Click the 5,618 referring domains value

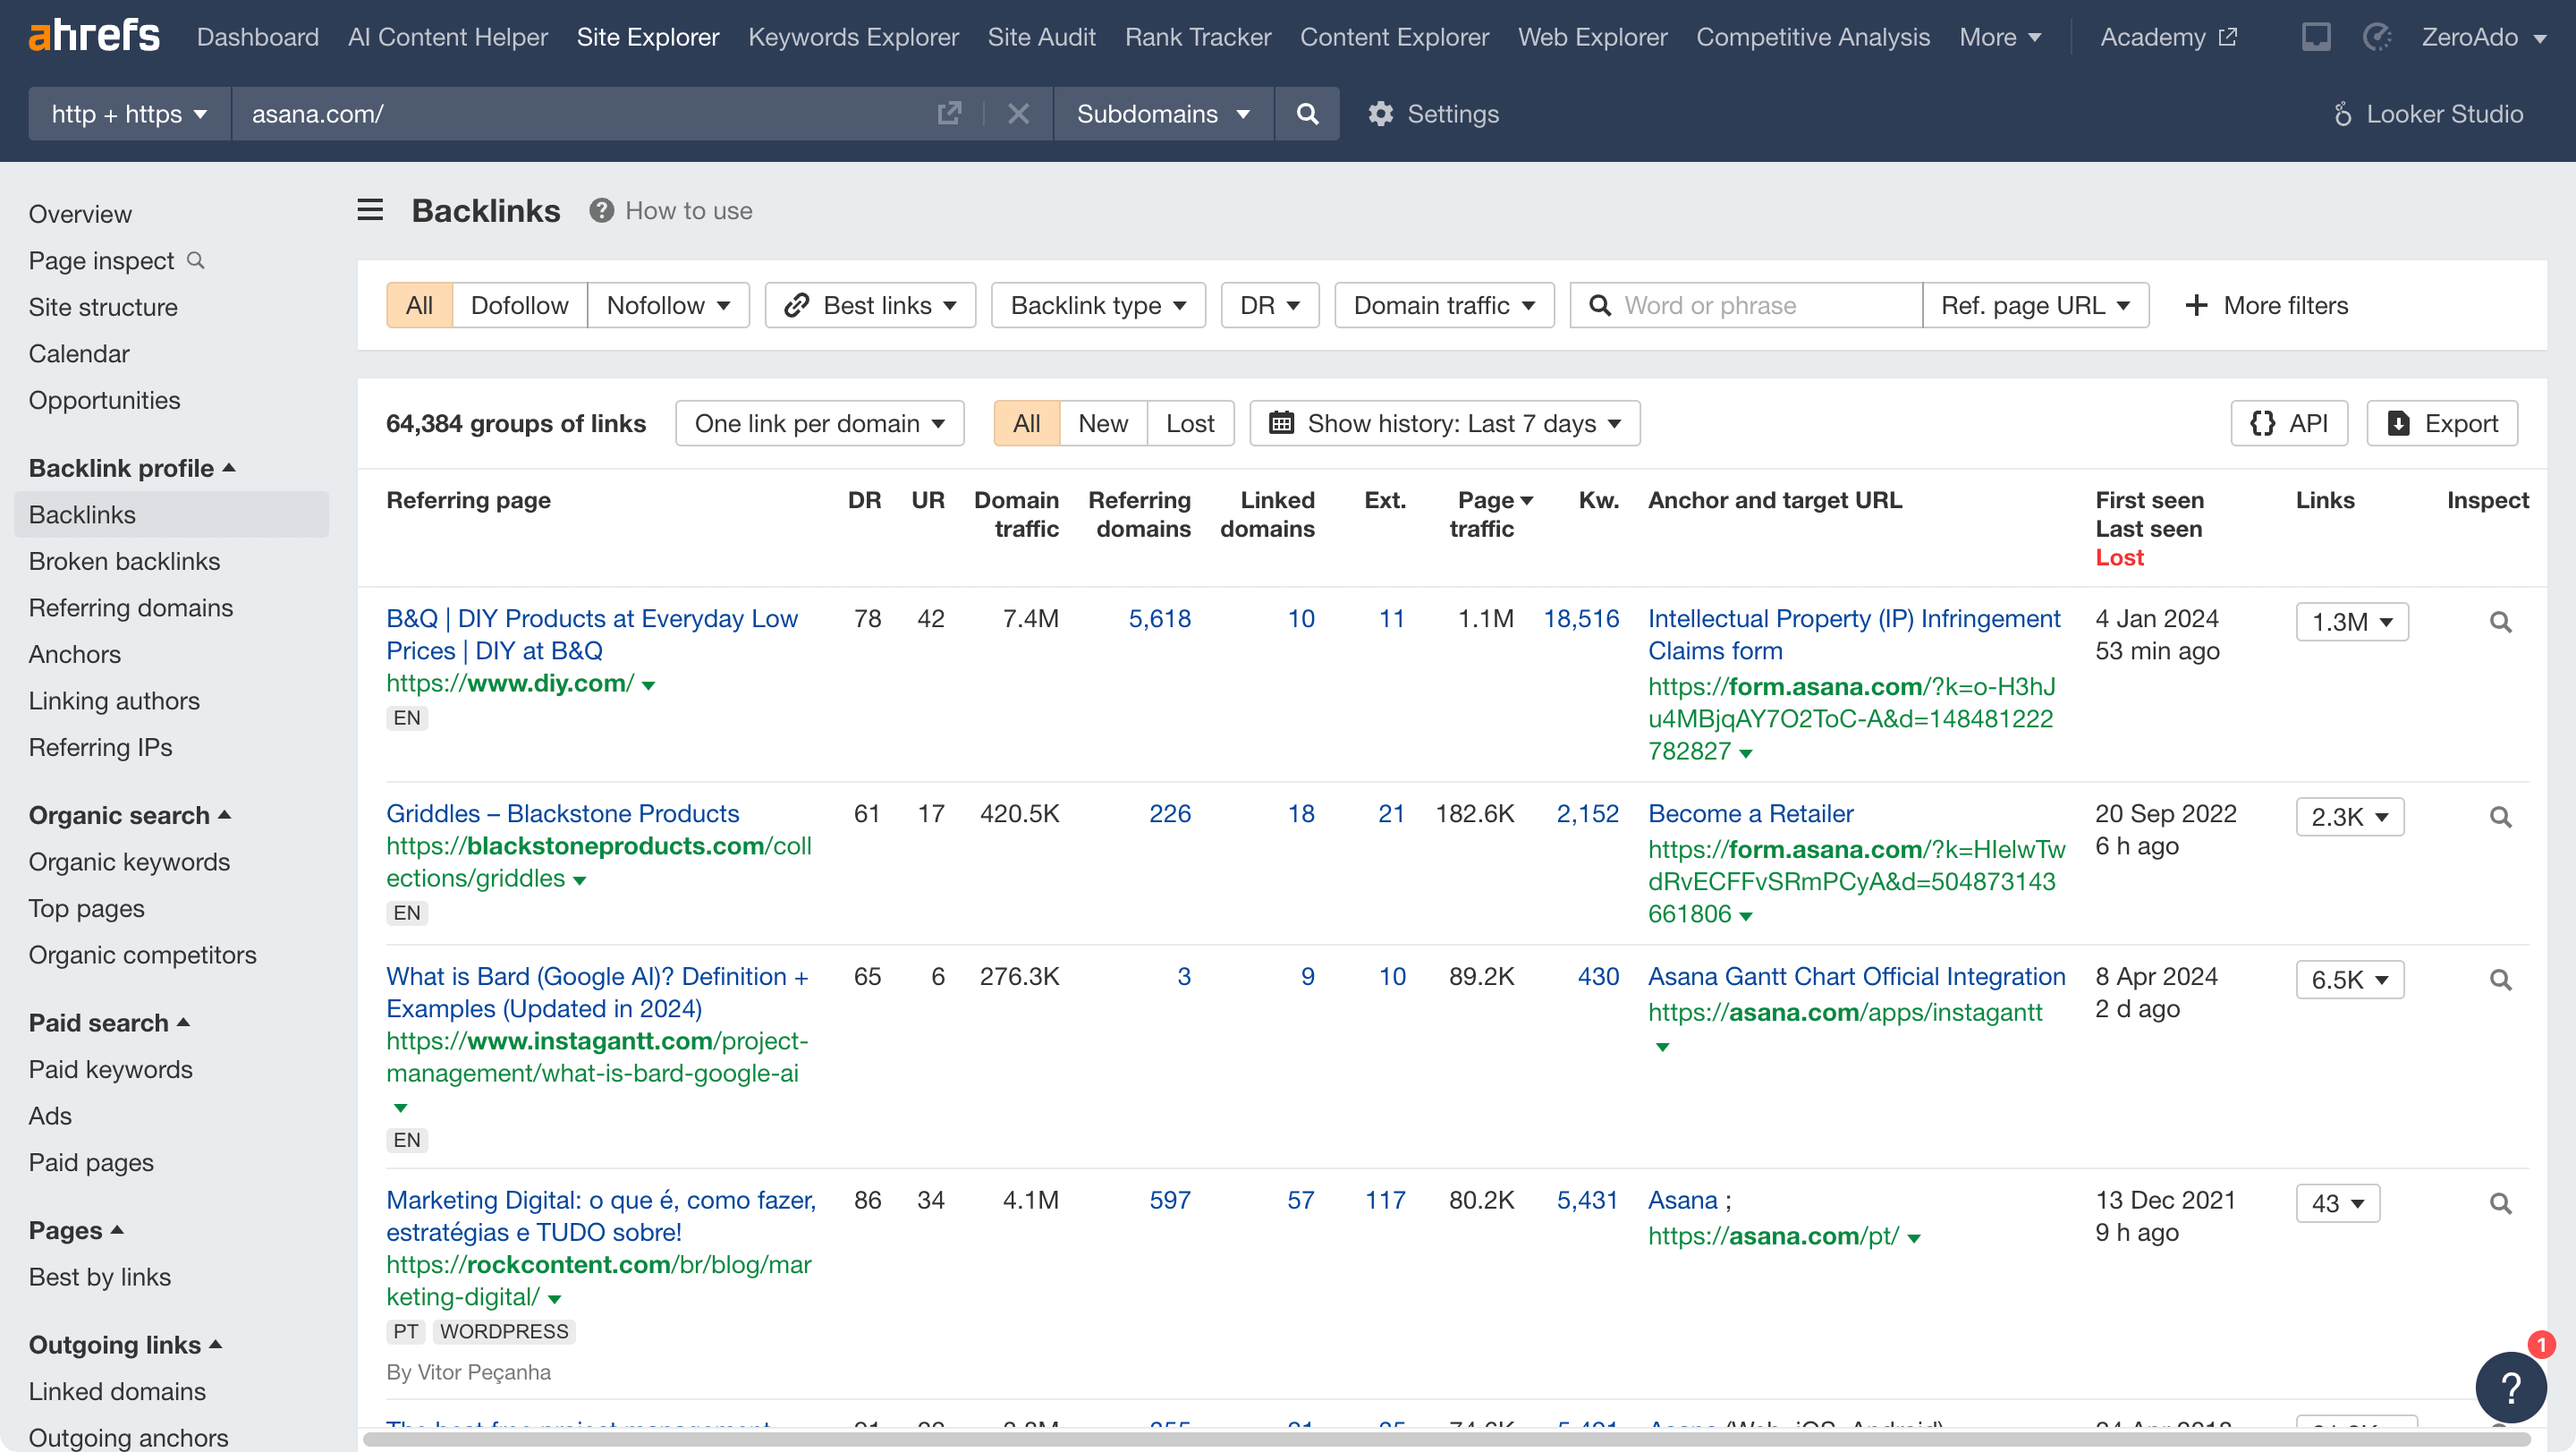pos(1159,619)
